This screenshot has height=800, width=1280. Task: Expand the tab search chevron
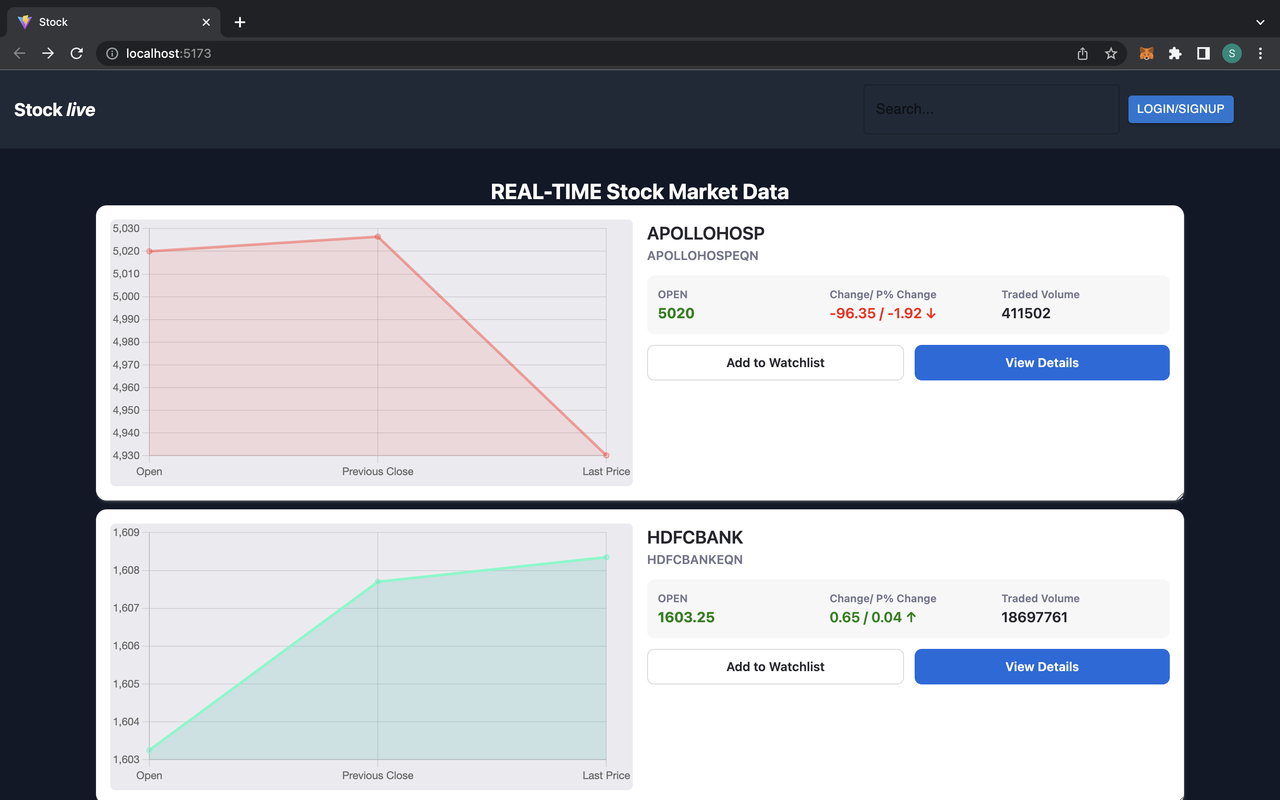tap(1260, 22)
